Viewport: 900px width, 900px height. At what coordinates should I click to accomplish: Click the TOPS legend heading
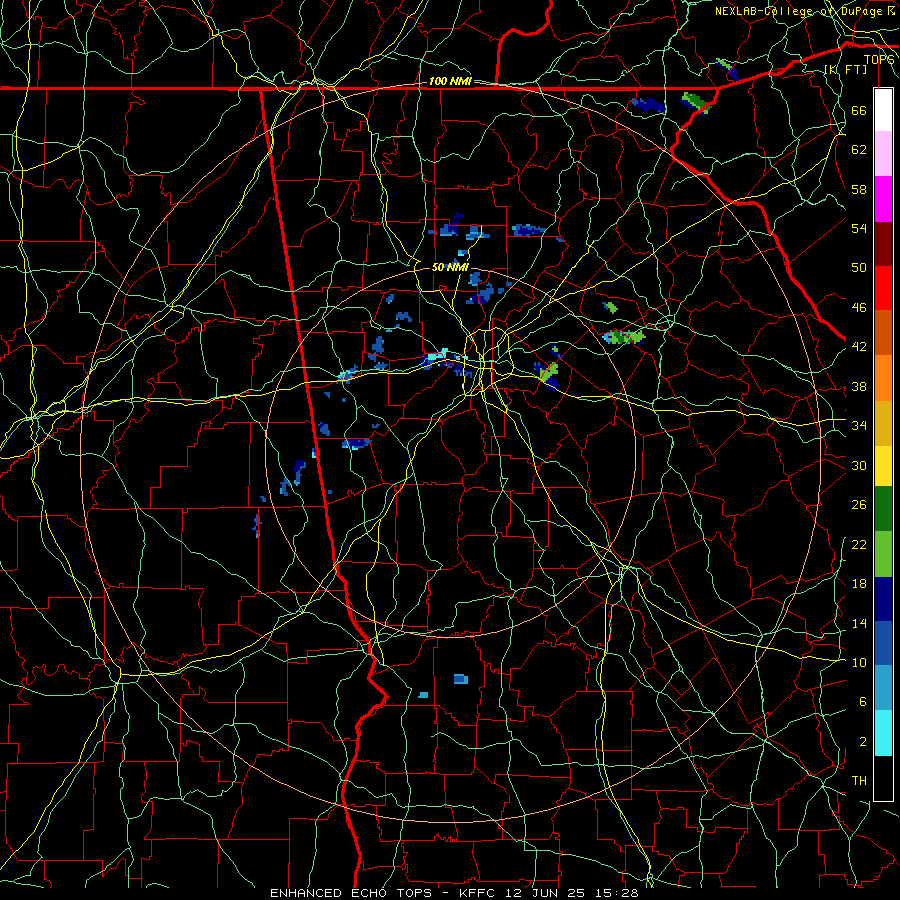pos(879,60)
